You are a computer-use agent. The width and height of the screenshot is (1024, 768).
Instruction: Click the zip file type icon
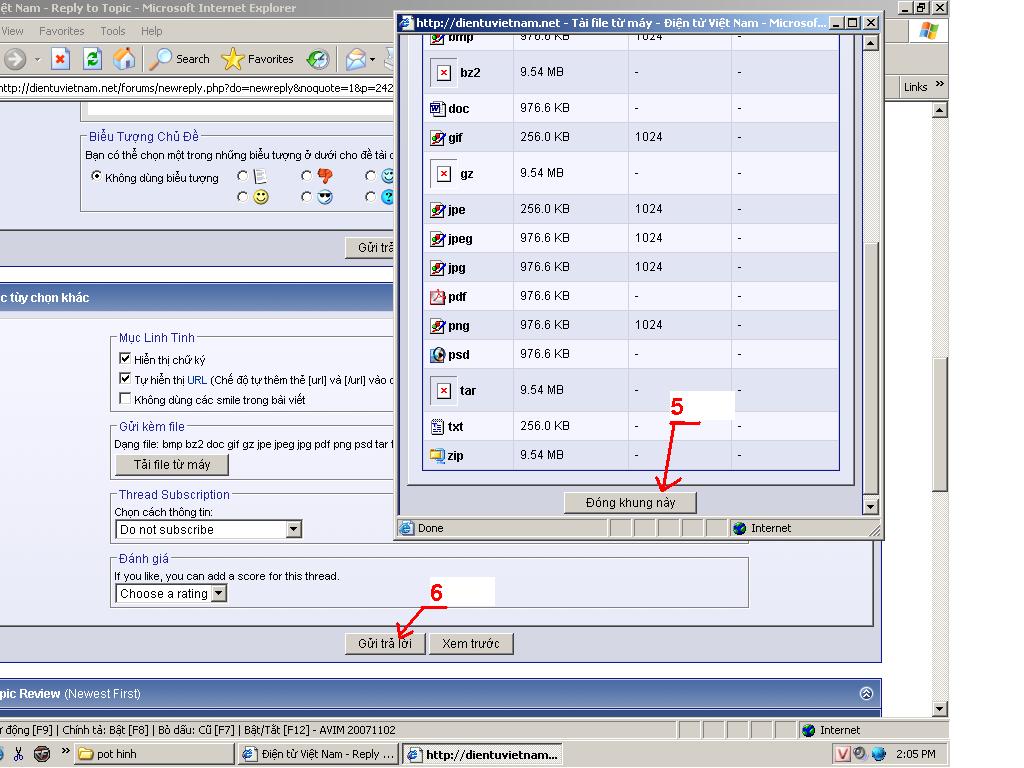pyautogui.click(x=438, y=455)
